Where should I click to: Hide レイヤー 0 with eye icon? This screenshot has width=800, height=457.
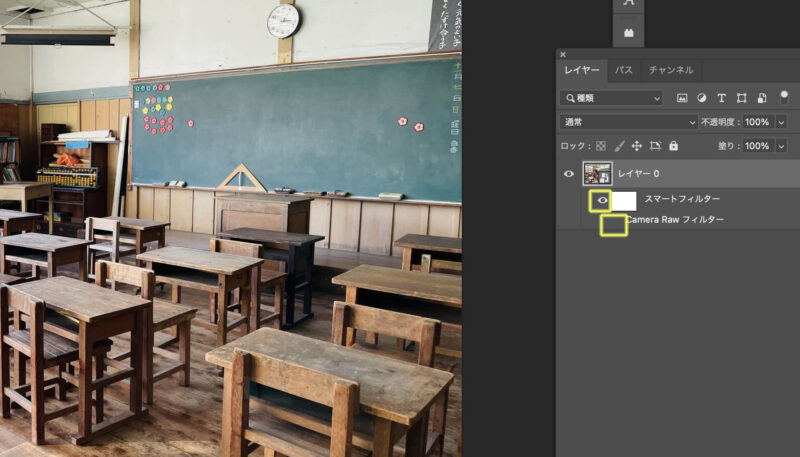tap(568, 174)
